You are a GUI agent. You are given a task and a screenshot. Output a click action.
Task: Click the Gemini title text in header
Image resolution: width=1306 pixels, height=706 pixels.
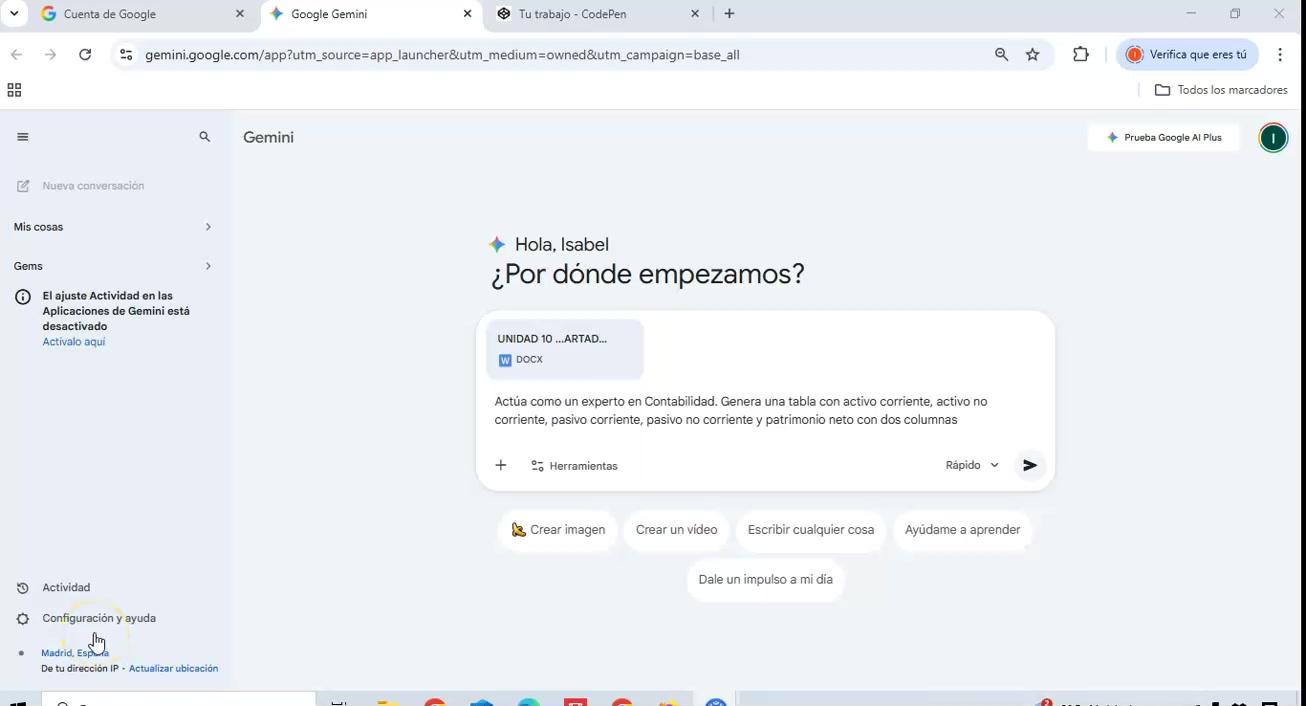coord(268,138)
